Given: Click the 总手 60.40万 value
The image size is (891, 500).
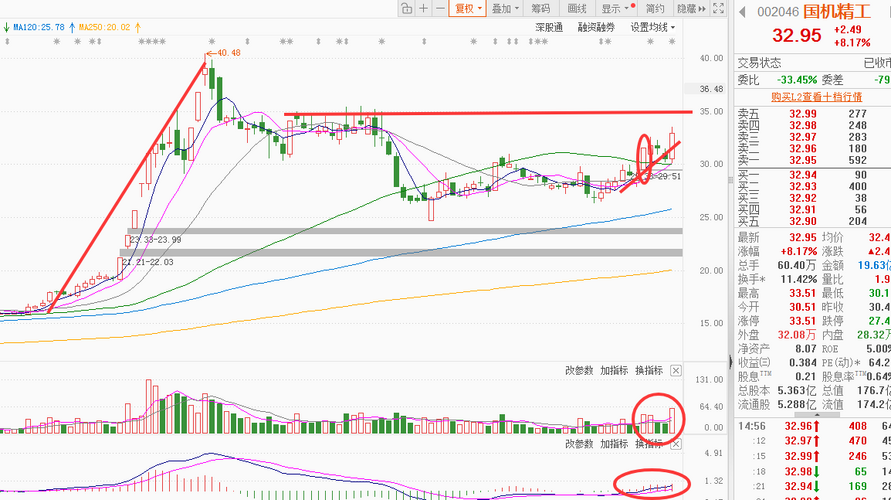Looking at the screenshot, I should [797, 265].
